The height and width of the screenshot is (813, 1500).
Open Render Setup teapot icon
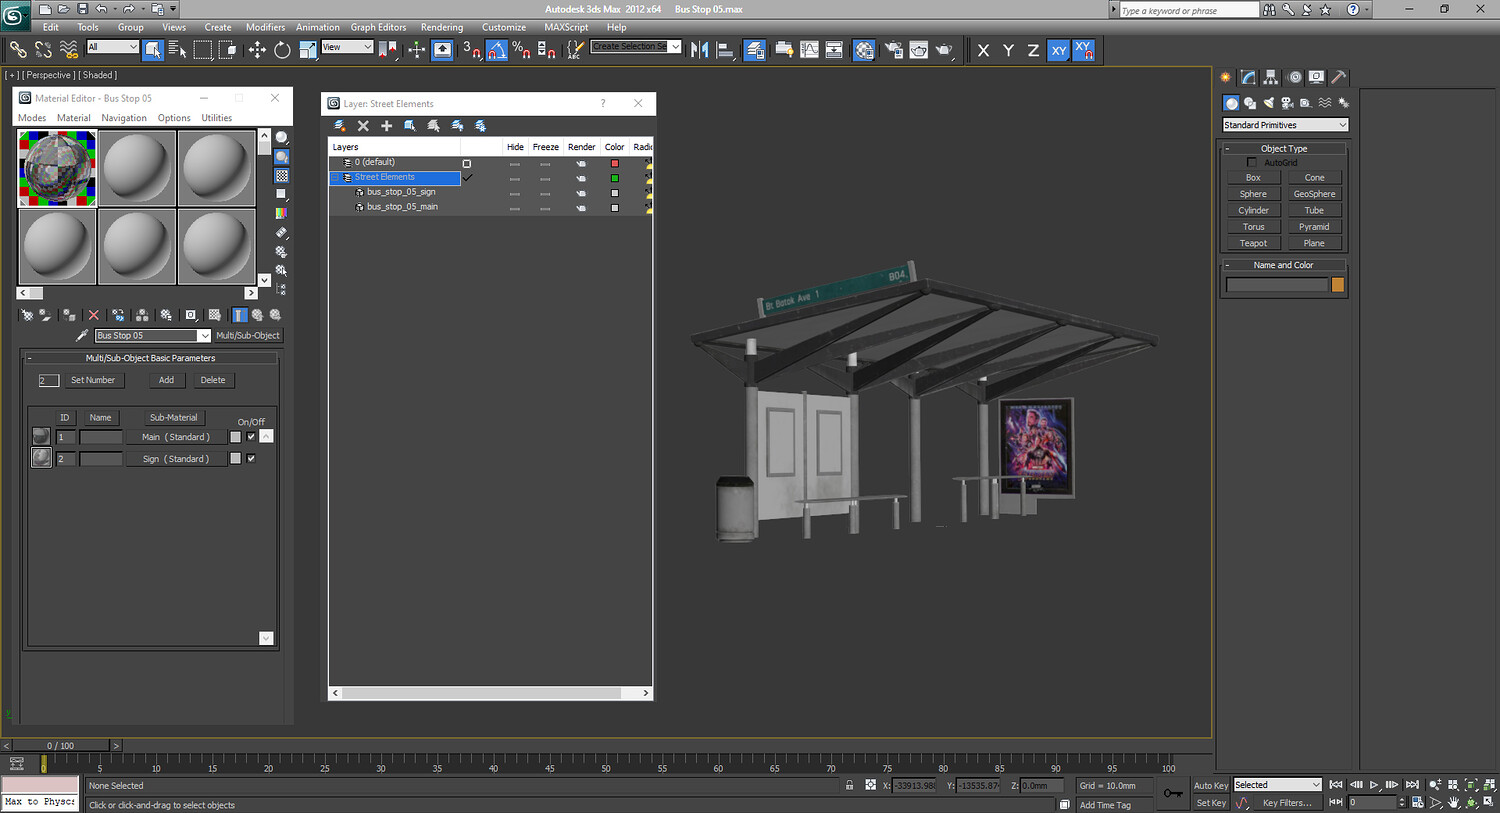pyautogui.click(x=893, y=49)
